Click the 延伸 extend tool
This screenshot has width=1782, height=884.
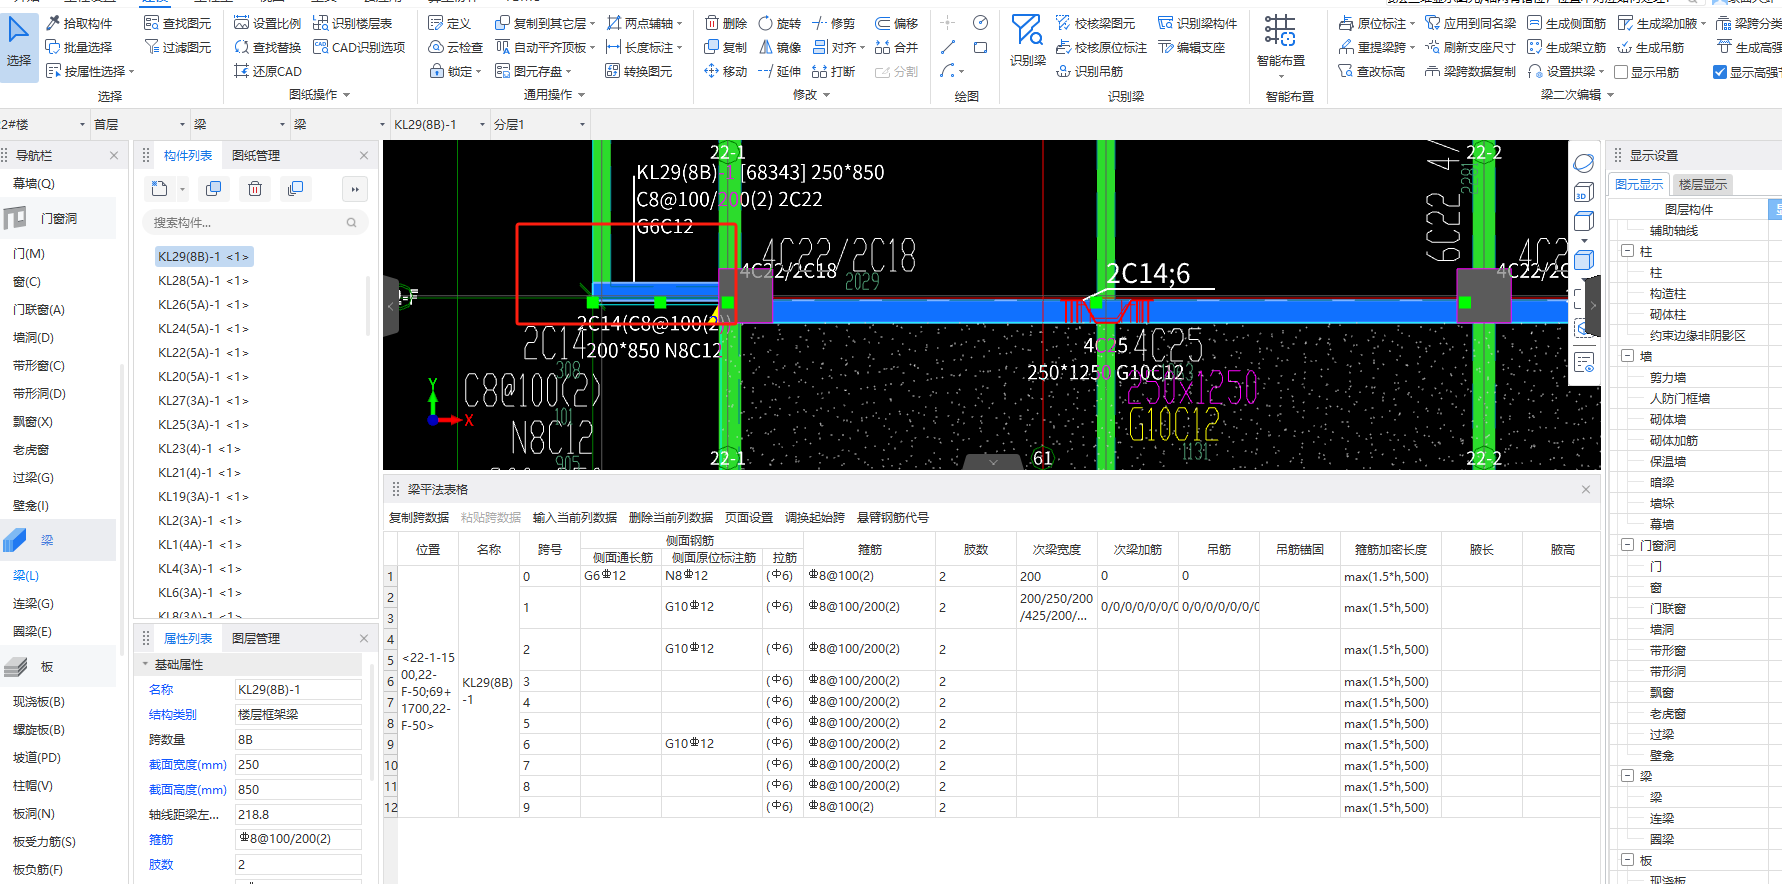pyautogui.click(x=779, y=71)
